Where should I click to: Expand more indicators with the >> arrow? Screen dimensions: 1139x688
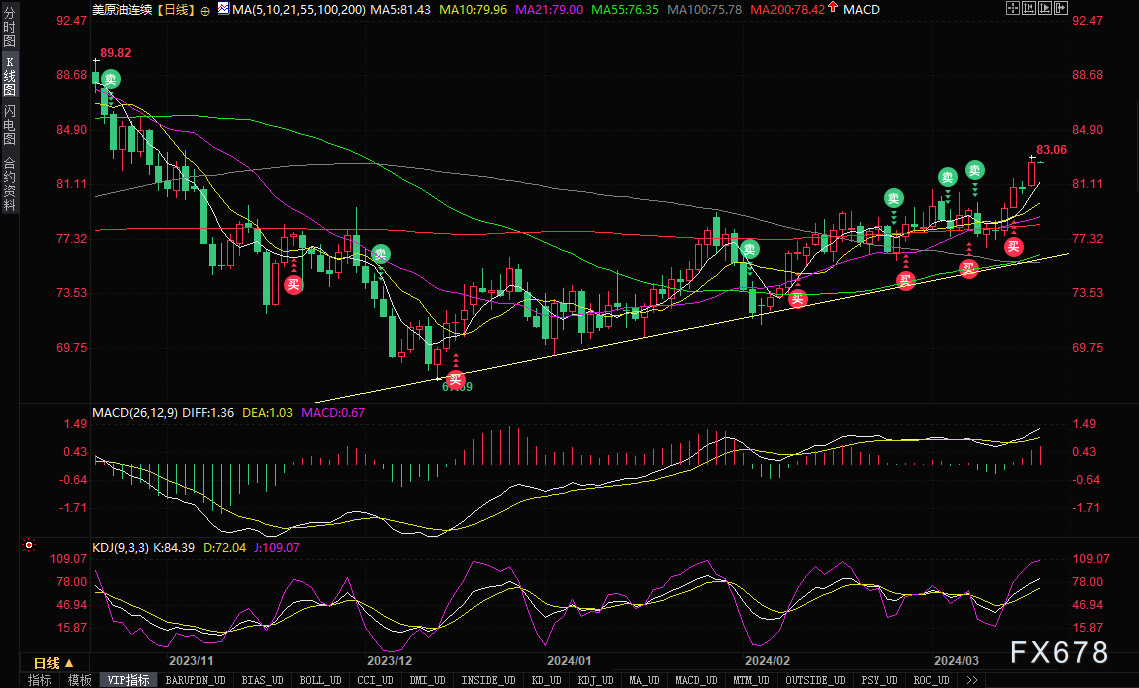coord(971,680)
